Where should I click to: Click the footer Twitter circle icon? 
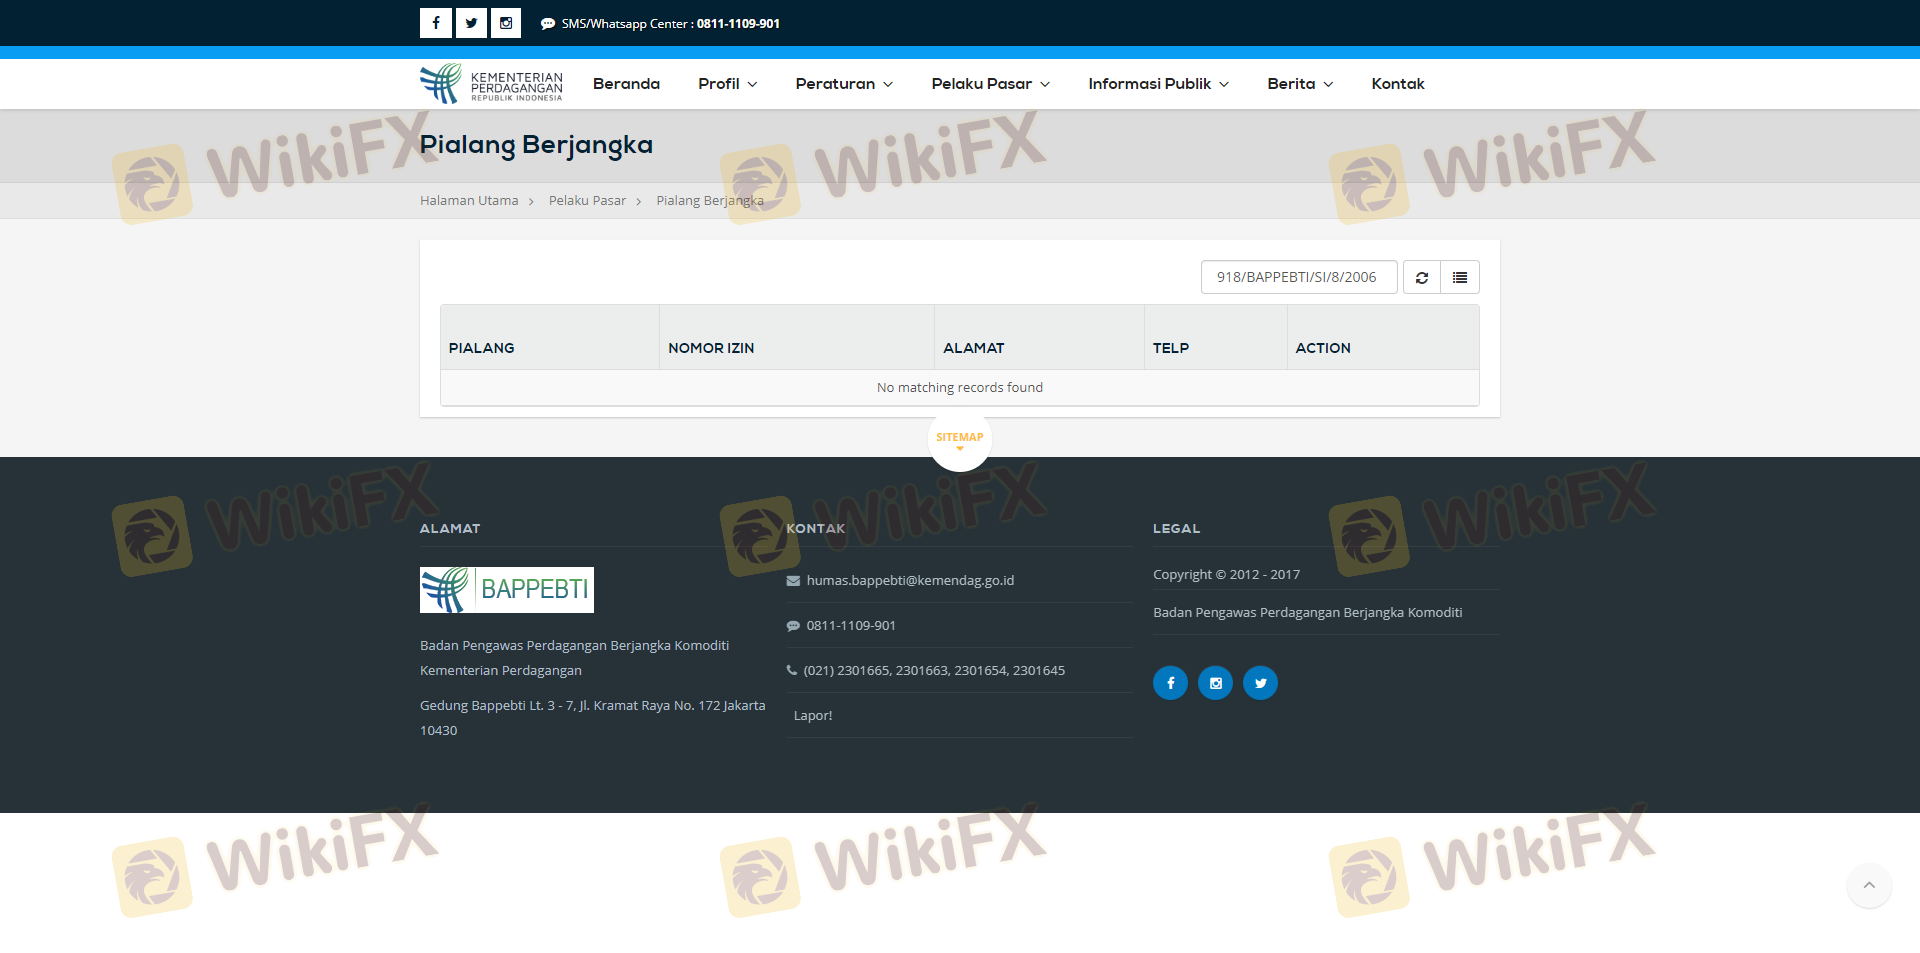[x=1260, y=683]
